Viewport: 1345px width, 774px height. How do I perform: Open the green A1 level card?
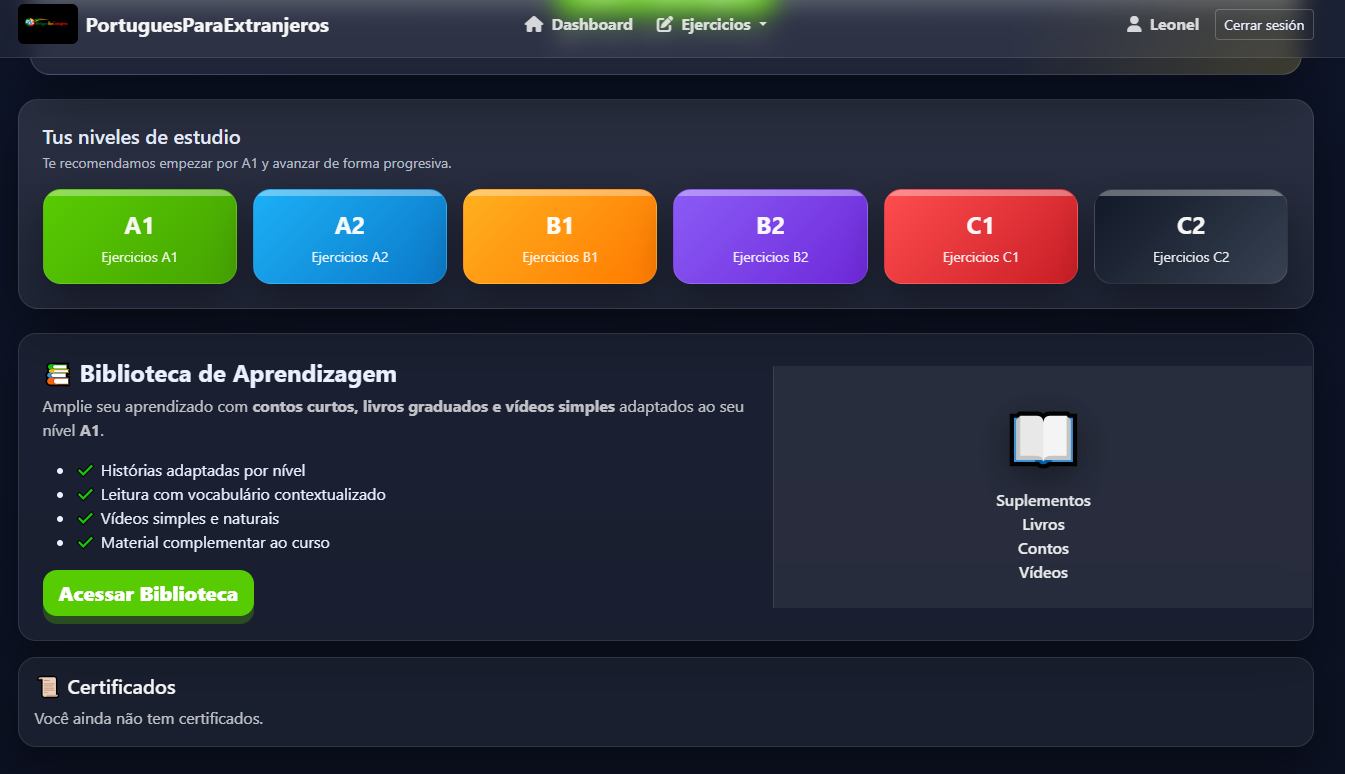(140, 237)
